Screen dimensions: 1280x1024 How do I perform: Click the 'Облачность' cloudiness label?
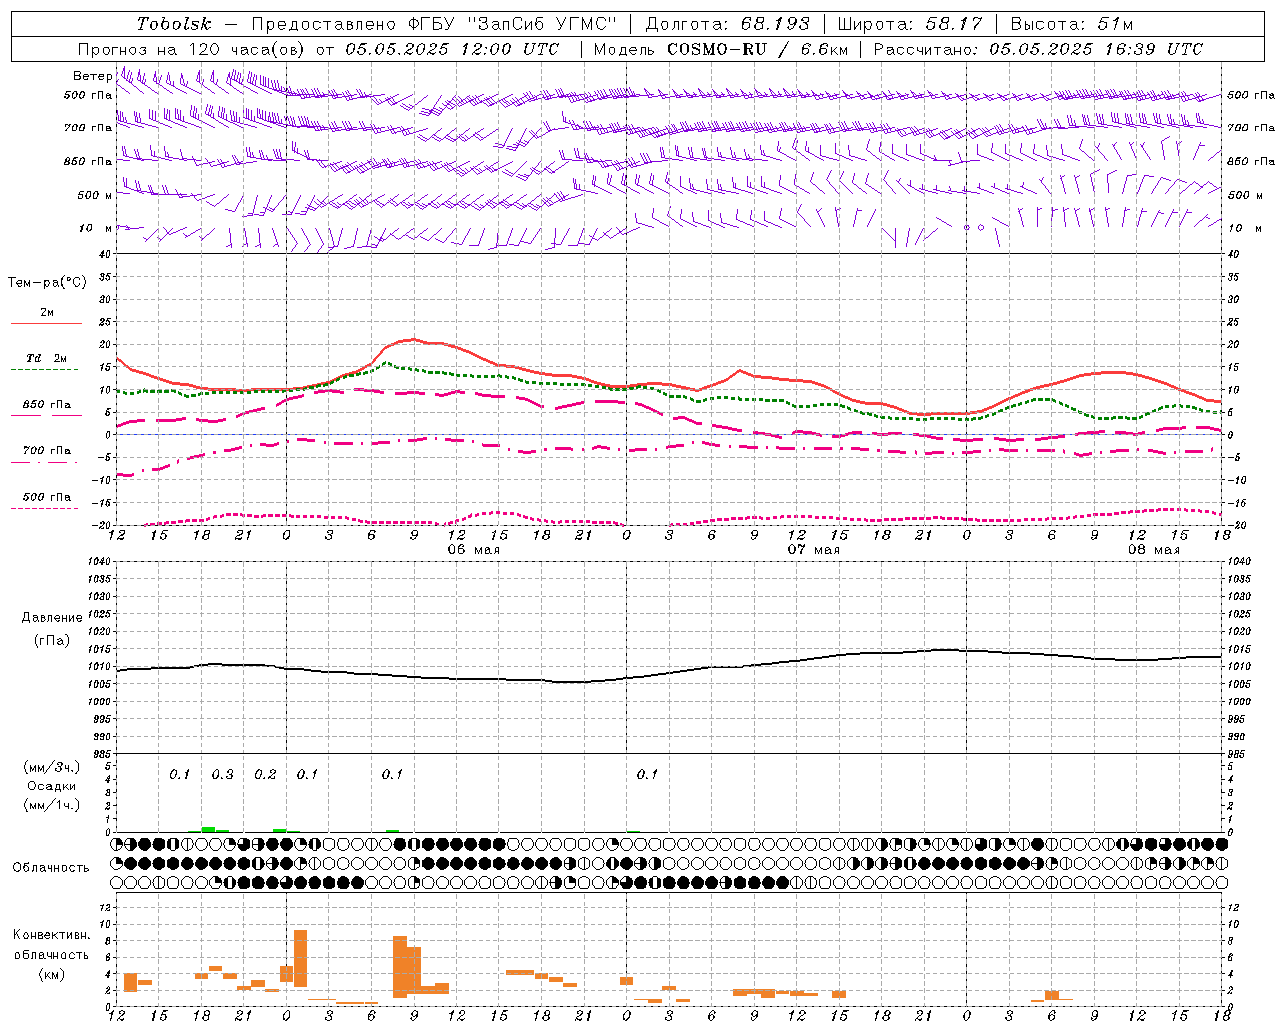click(x=51, y=868)
